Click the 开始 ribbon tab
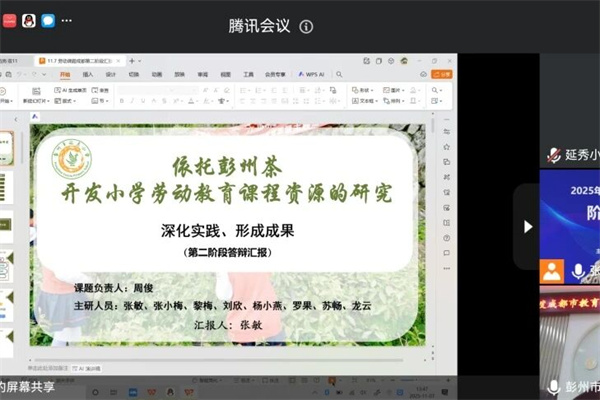Viewport: 600px width, 400px height. [65, 74]
